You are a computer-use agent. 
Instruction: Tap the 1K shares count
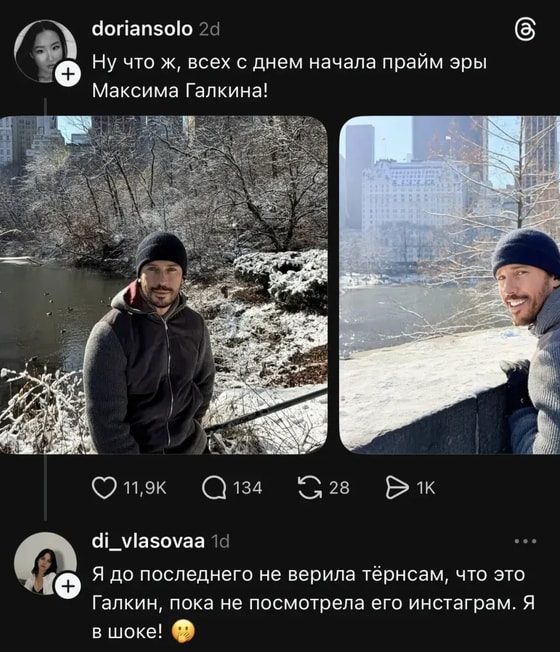point(426,488)
